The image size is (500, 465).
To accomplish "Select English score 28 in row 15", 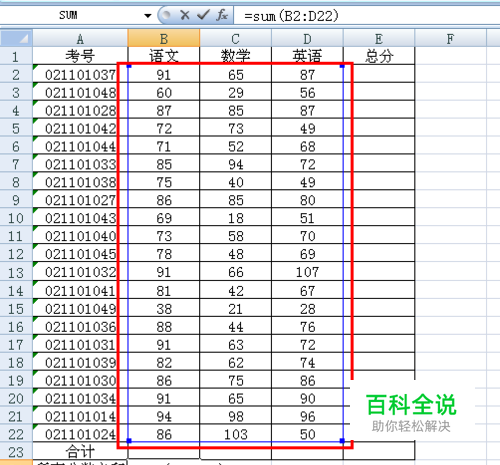I will 307,309.
